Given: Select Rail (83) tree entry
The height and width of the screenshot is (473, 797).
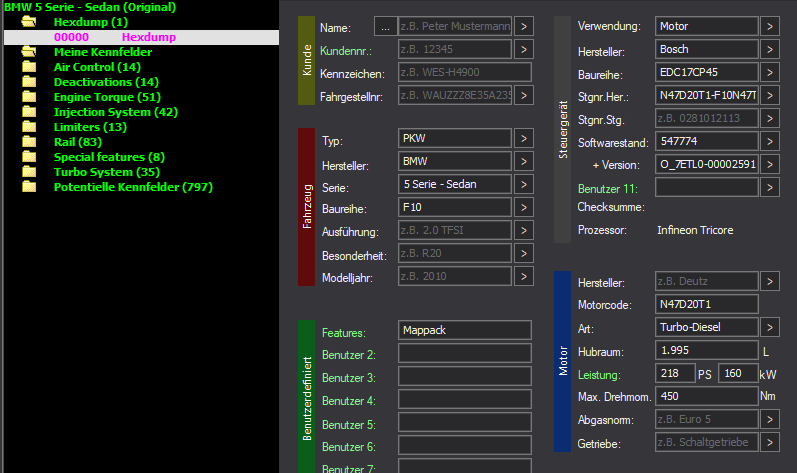Looking at the screenshot, I should [x=78, y=142].
